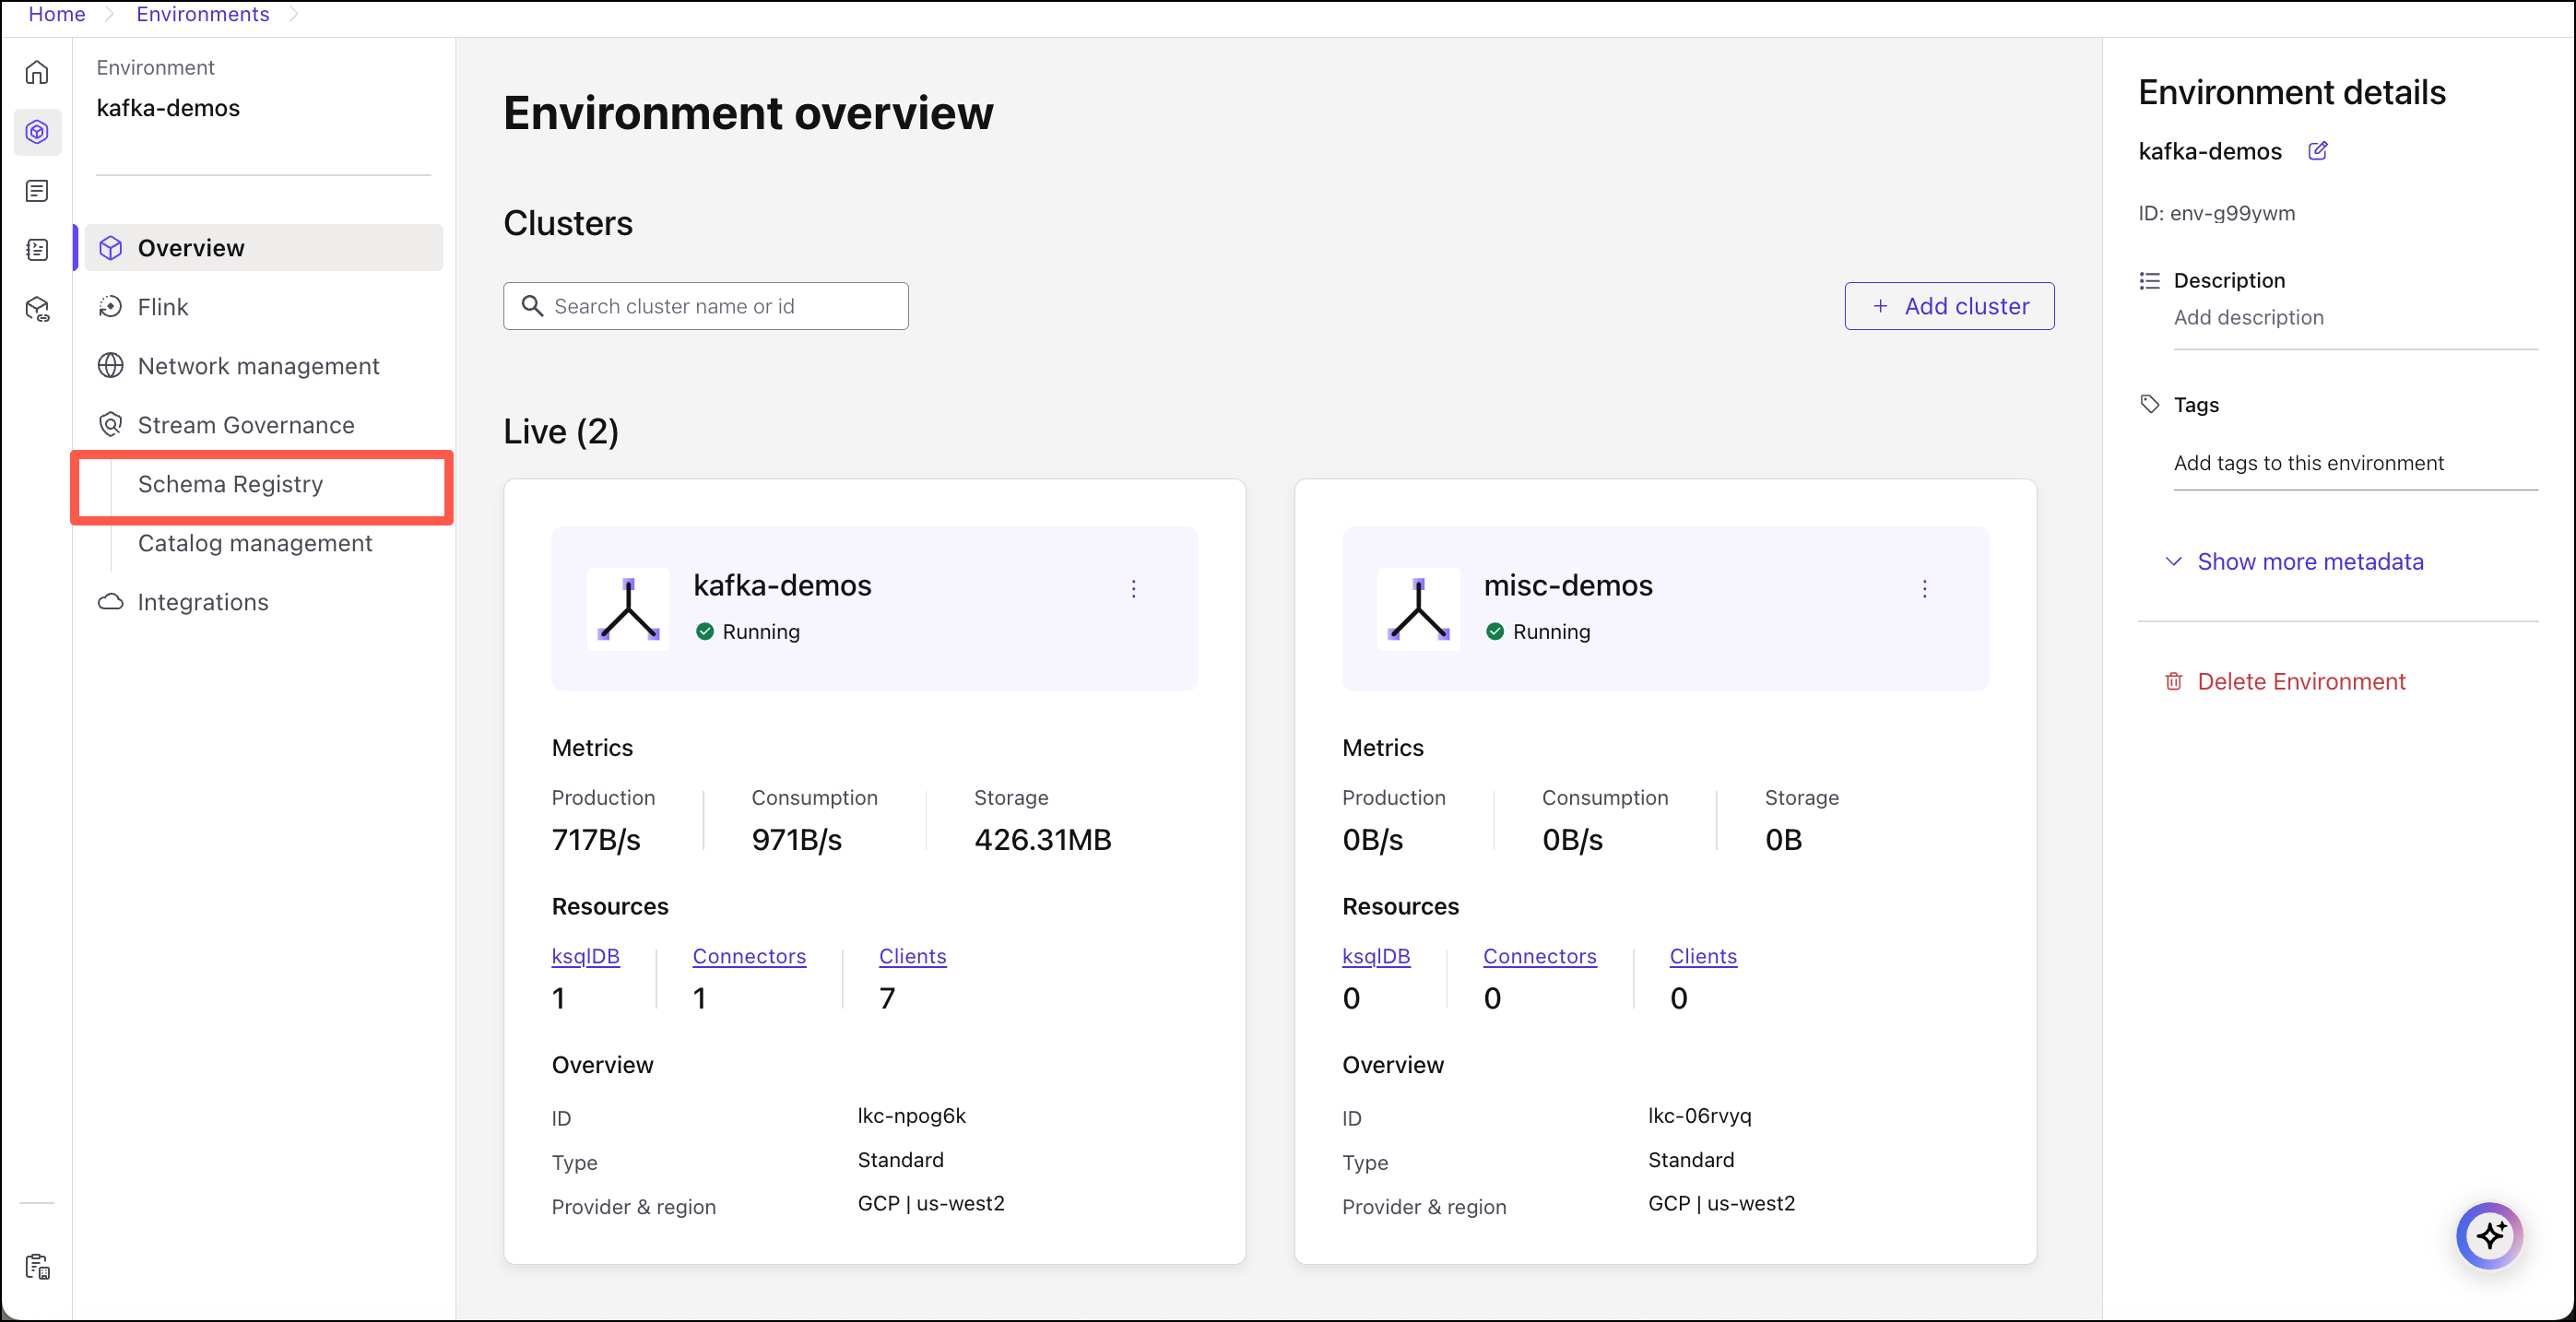Click the environments cube icon in left rail

click(x=37, y=132)
